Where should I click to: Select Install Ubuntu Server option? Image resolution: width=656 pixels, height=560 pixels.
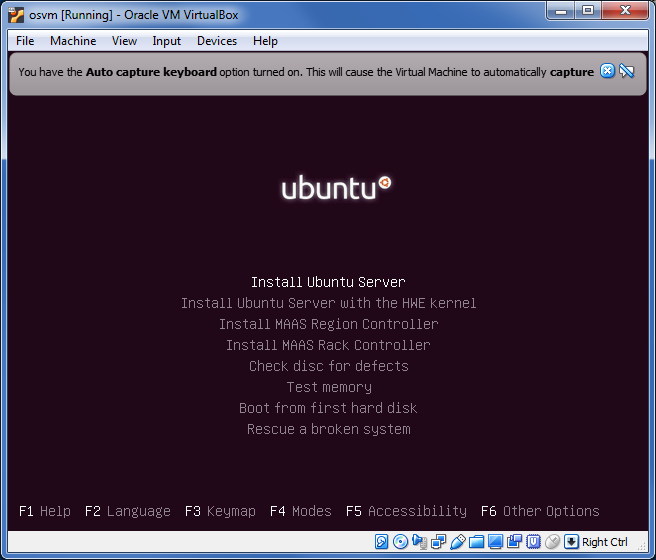(x=328, y=282)
